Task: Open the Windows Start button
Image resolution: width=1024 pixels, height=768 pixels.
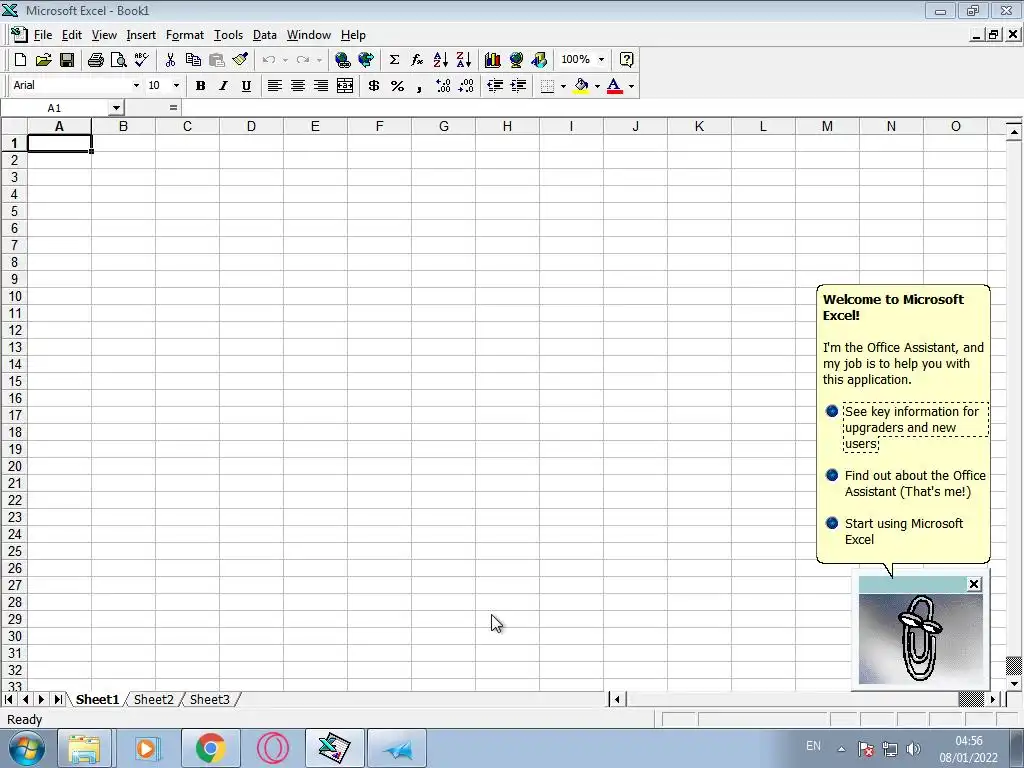Action: coord(27,748)
